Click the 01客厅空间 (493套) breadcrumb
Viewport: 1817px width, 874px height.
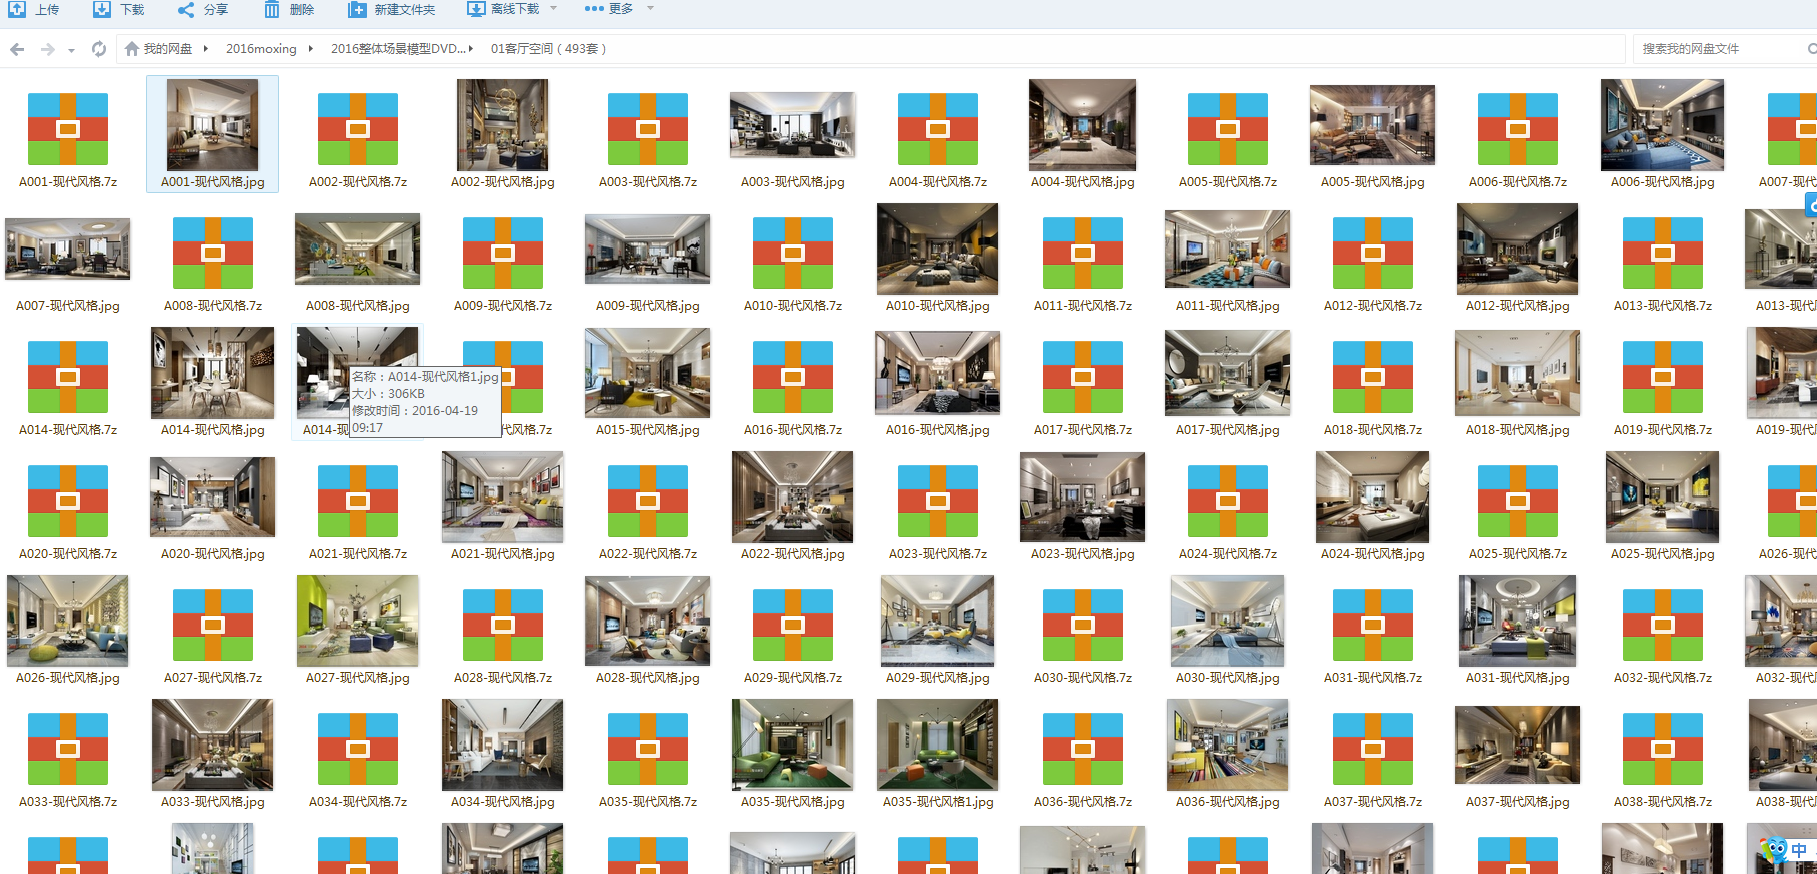click(548, 49)
